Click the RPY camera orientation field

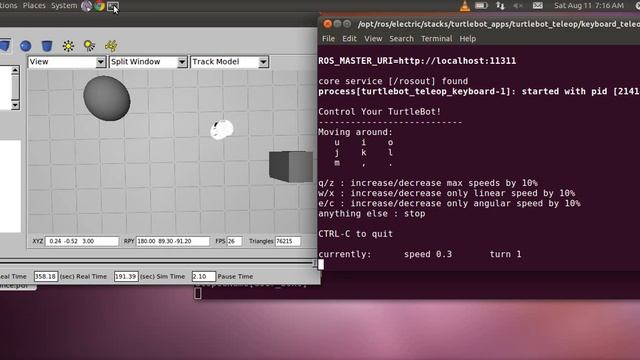pyautogui.click(x=173, y=241)
